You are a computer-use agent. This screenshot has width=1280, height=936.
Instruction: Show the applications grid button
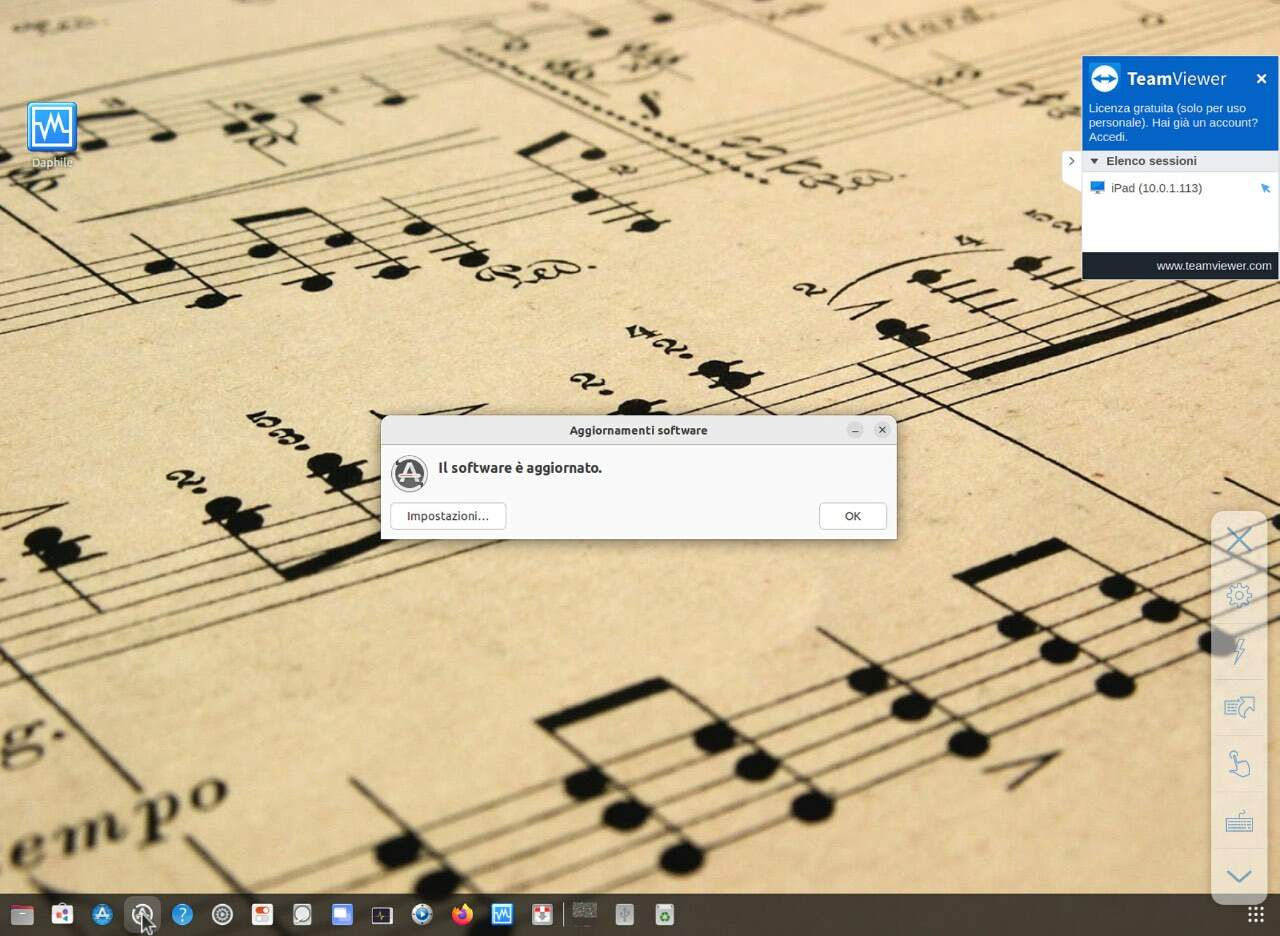pyautogui.click(x=1255, y=914)
